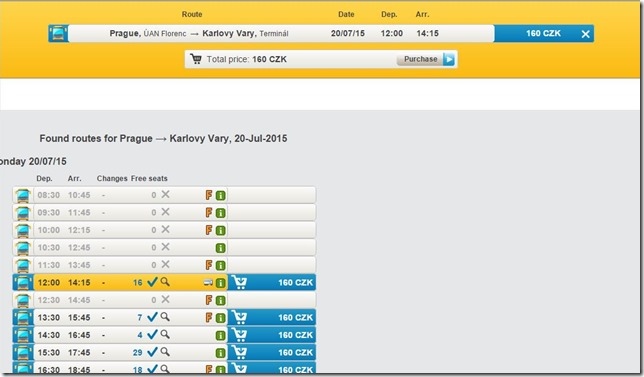The width and height of the screenshot is (644, 377).
Task: Click the bus icon of the 08:30 row
Action: click(23, 195)
